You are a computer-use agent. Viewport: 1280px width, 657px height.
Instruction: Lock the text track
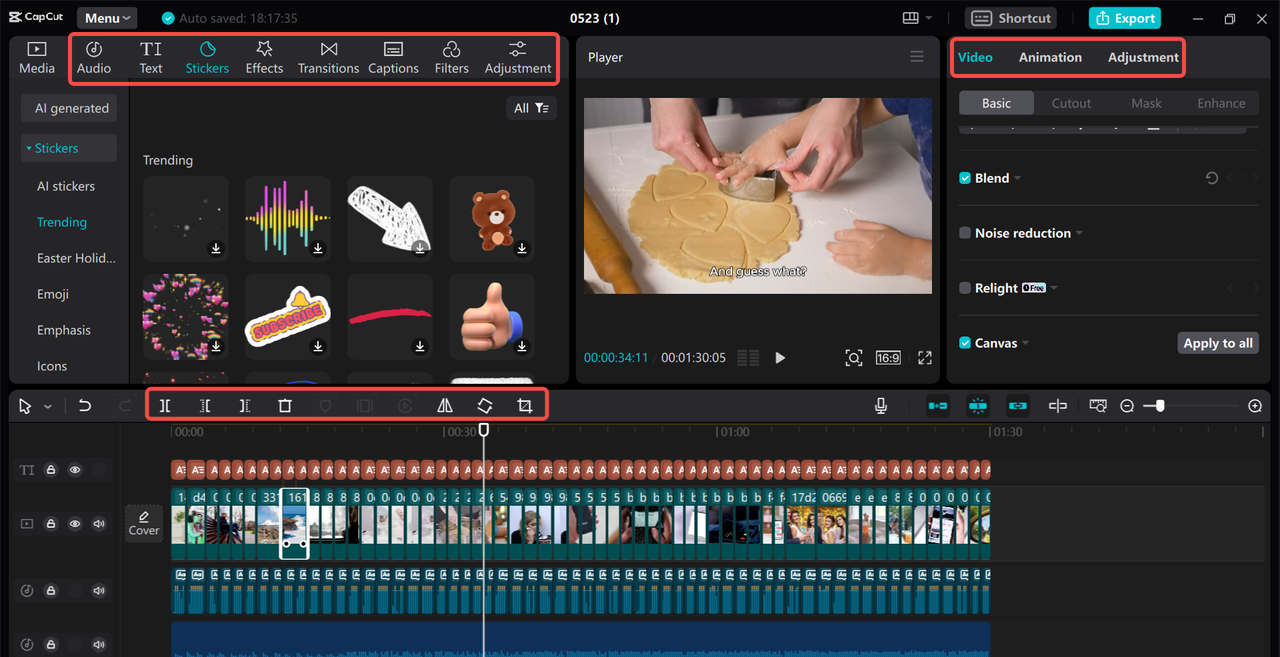coord(51,470)
